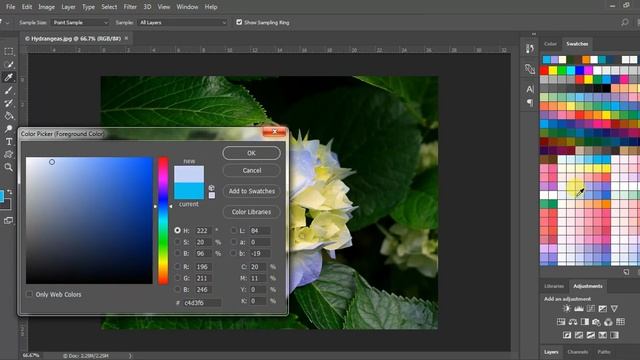
Task: Add an Exposure adjustment
Action: (602, 309)
